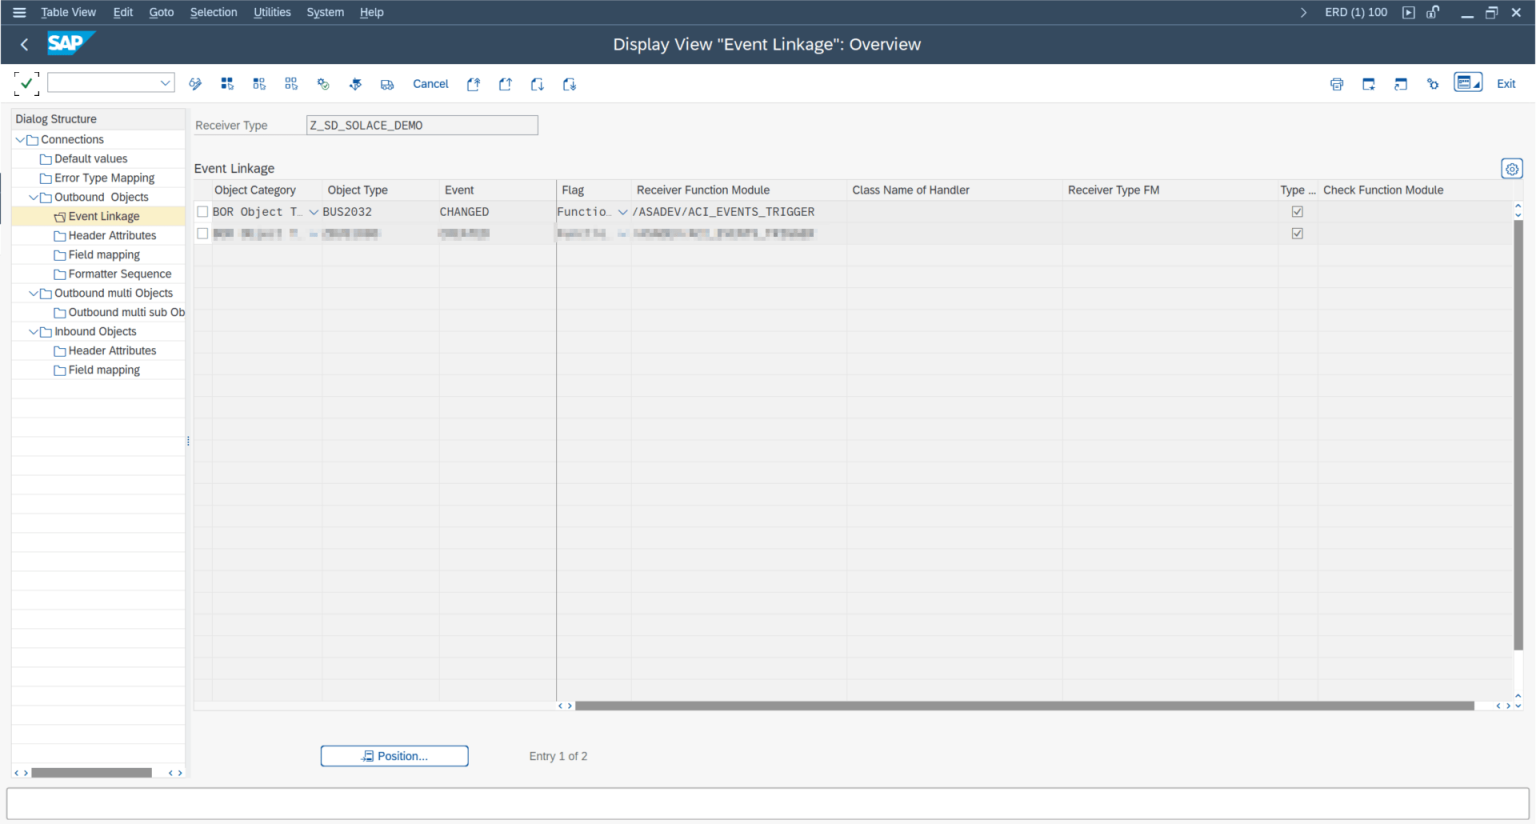This screenshot has width=1536, height=824.
Task: Open the Flag dropdown showing Function
Action: (623, 211)
